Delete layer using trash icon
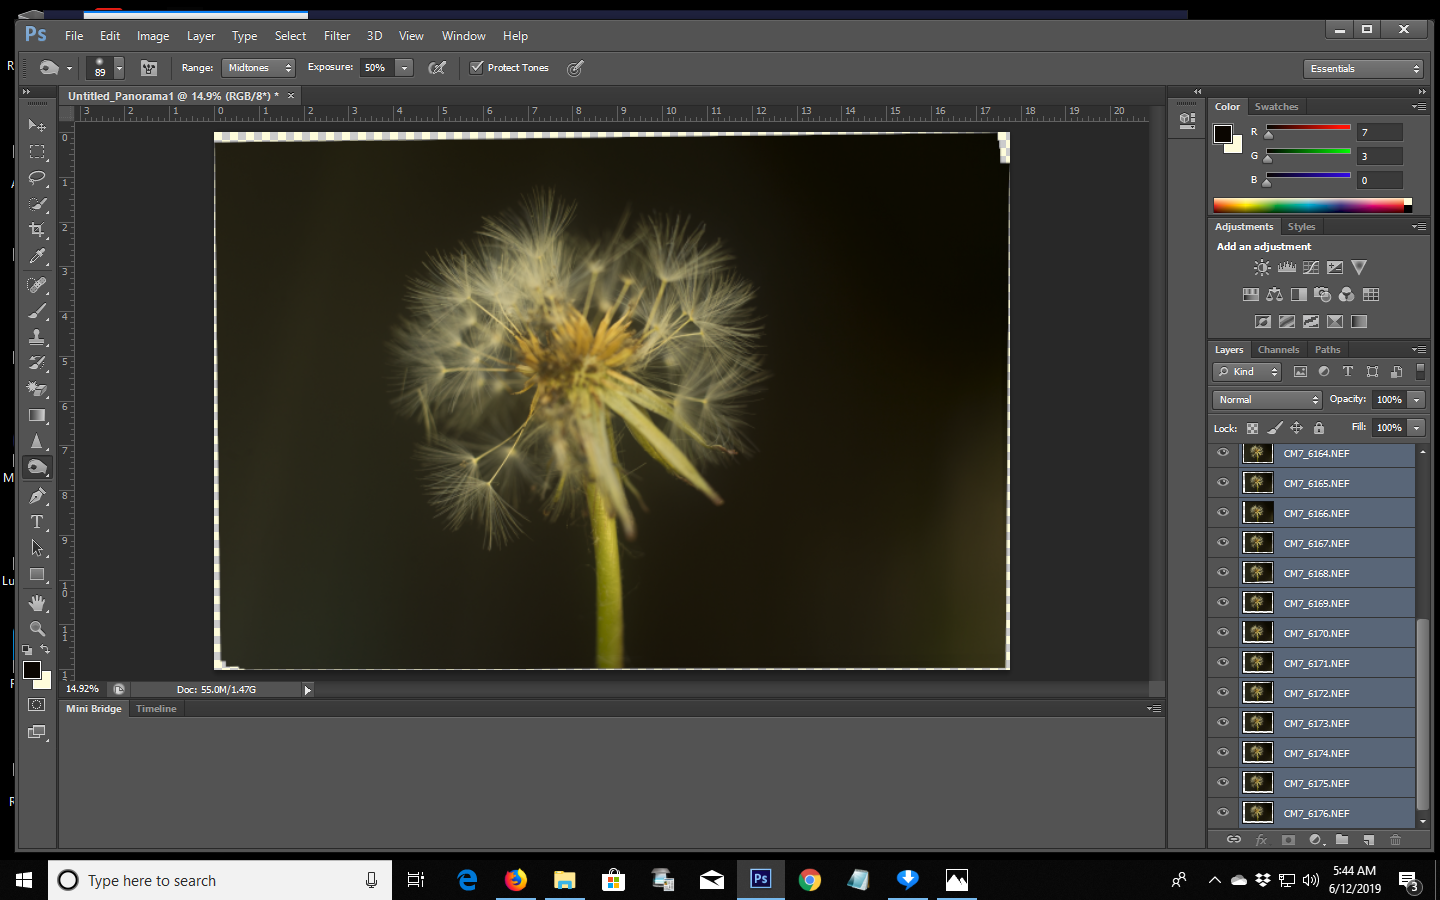Viewport: 1440px width, 900px height. tap(1396, 840)
